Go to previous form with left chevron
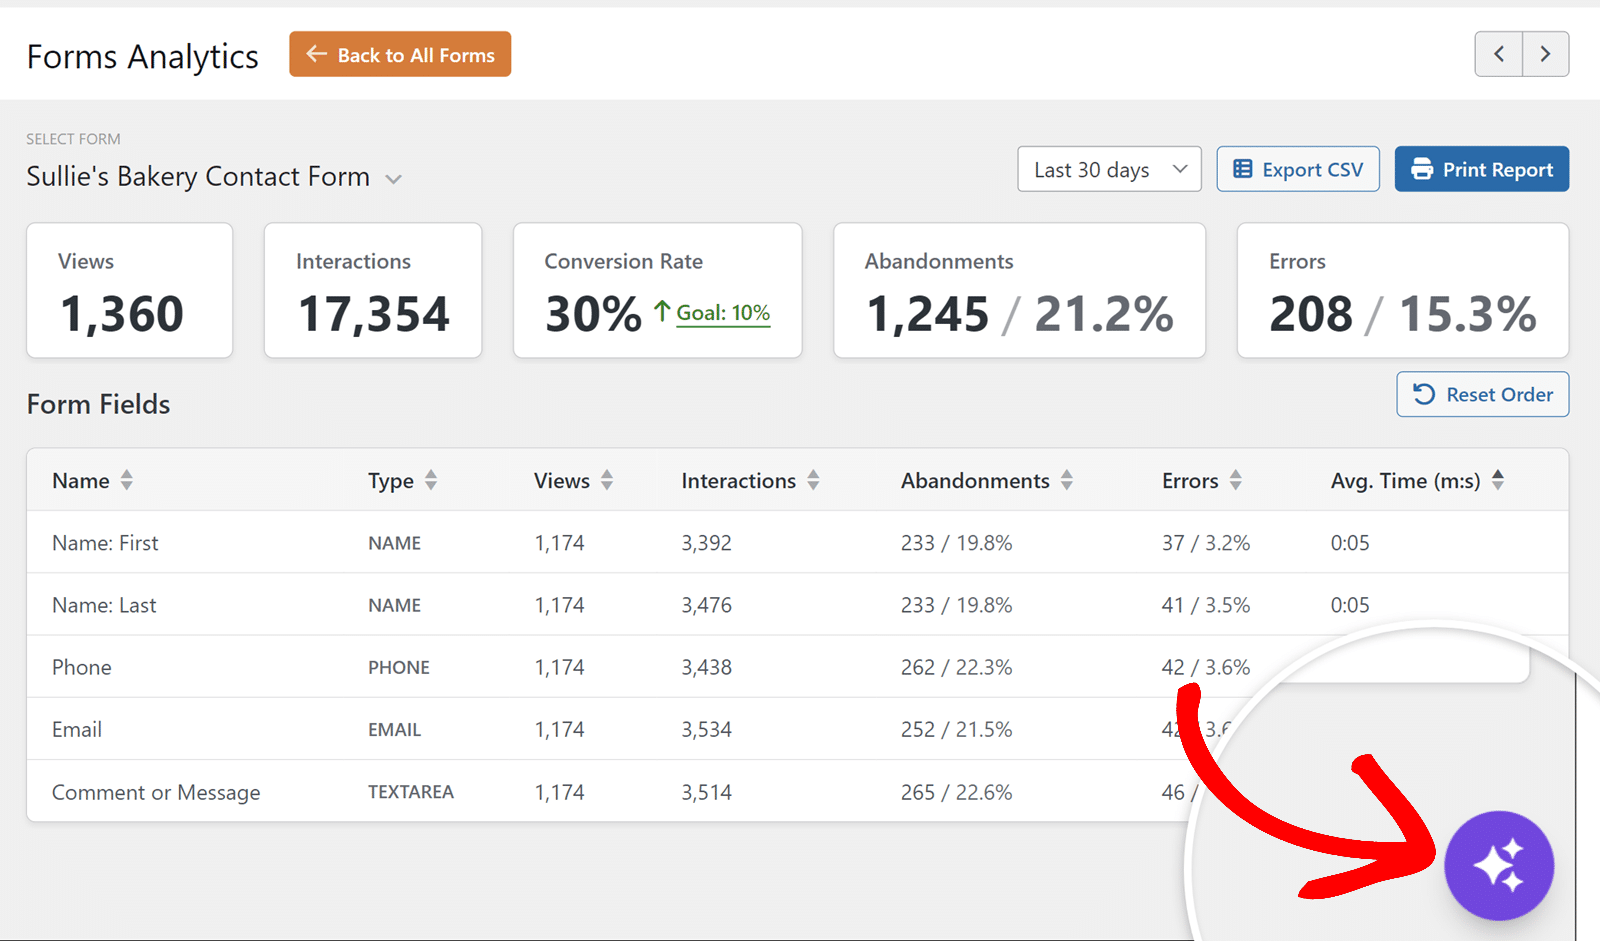1600x941 pixels. 1499,54
